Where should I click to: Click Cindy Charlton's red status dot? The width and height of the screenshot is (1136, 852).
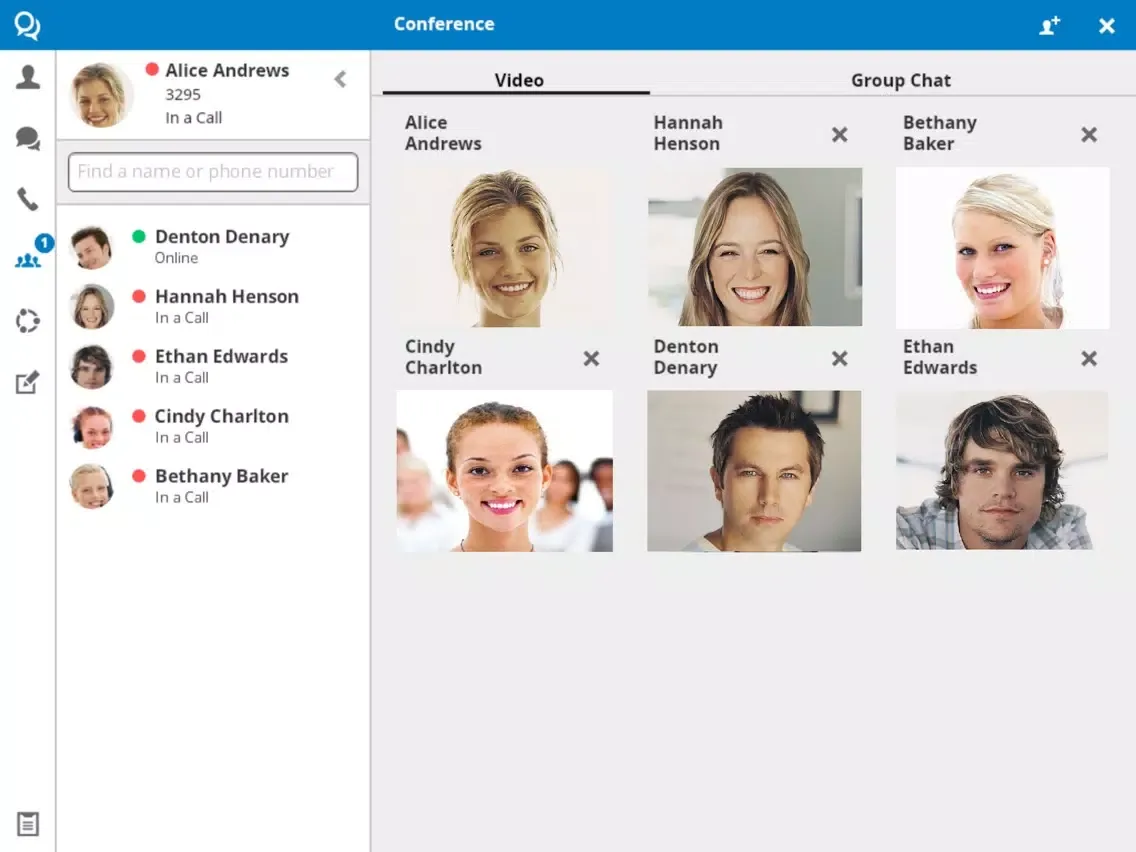tap(139, 416)
